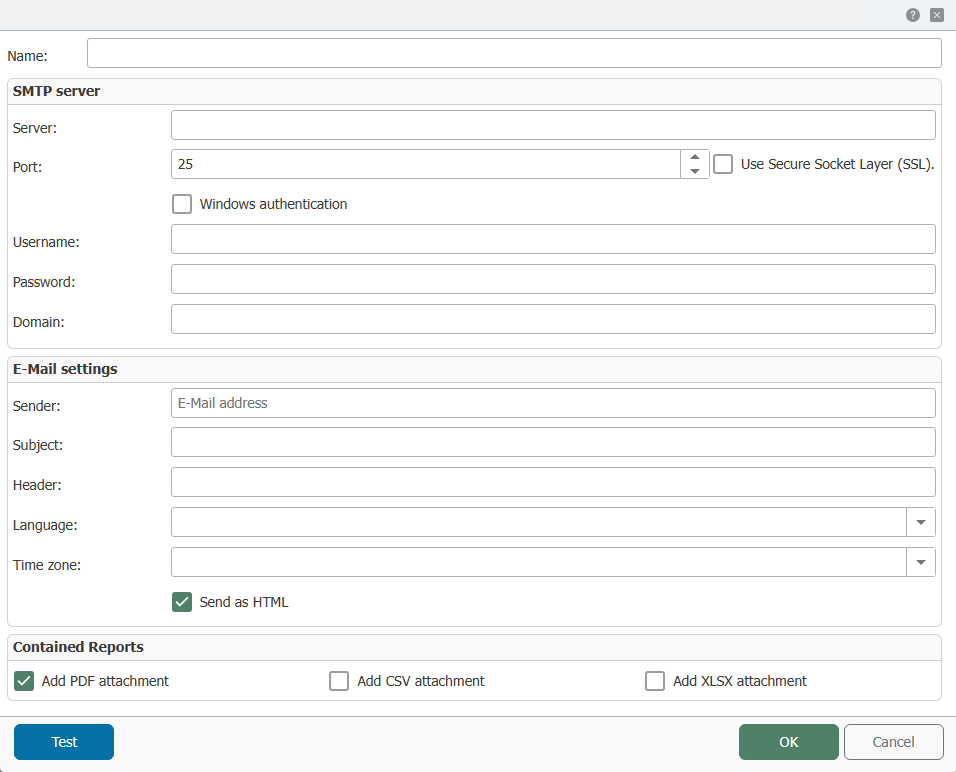Toggle Windows authentication checkbox
Viewport: 956px width, 772px height.
[x=182, y=204]
